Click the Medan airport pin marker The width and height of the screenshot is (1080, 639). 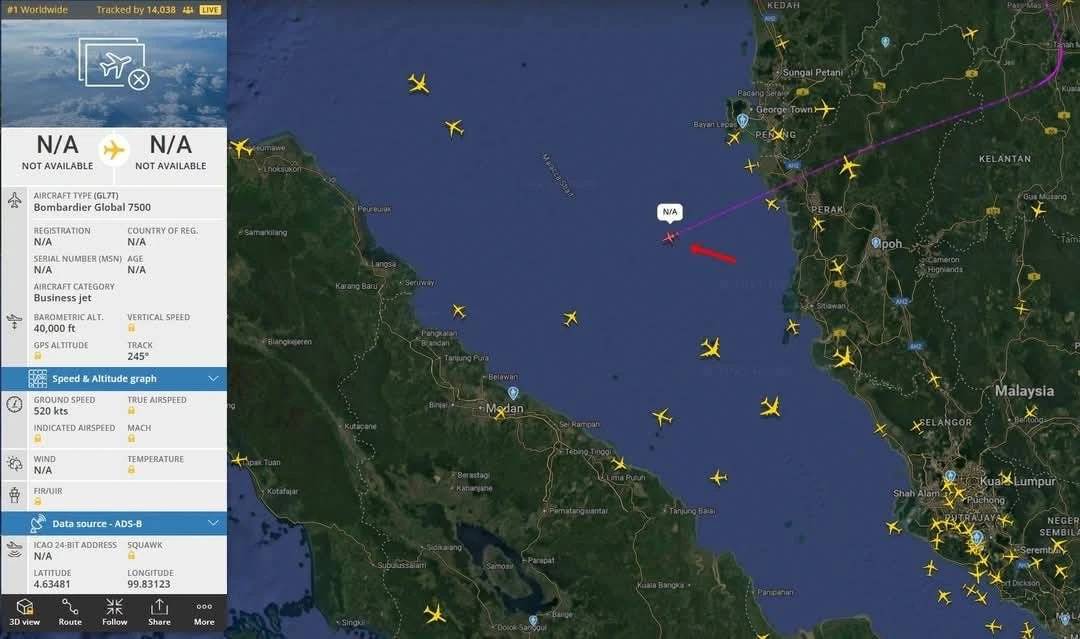[512, 393]
